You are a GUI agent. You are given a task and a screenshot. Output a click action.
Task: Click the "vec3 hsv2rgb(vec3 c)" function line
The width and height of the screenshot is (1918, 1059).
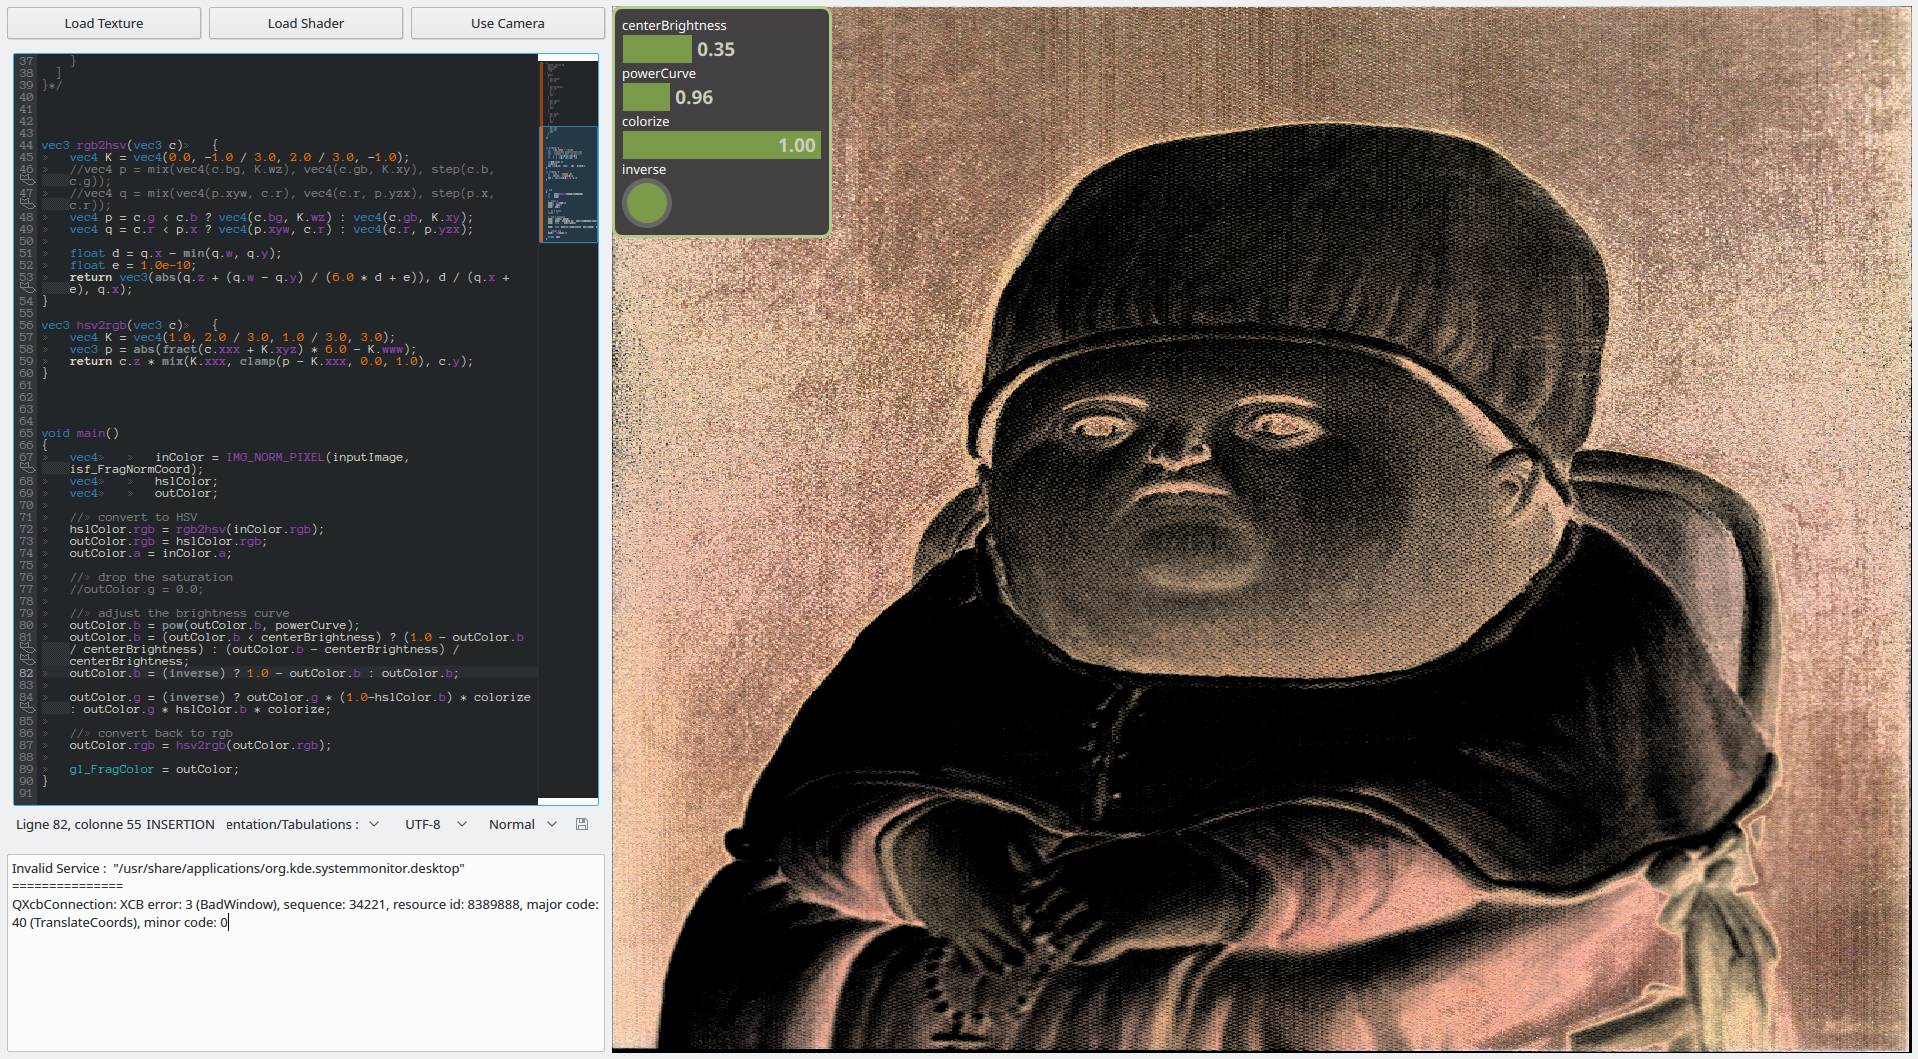pos(130,325)
